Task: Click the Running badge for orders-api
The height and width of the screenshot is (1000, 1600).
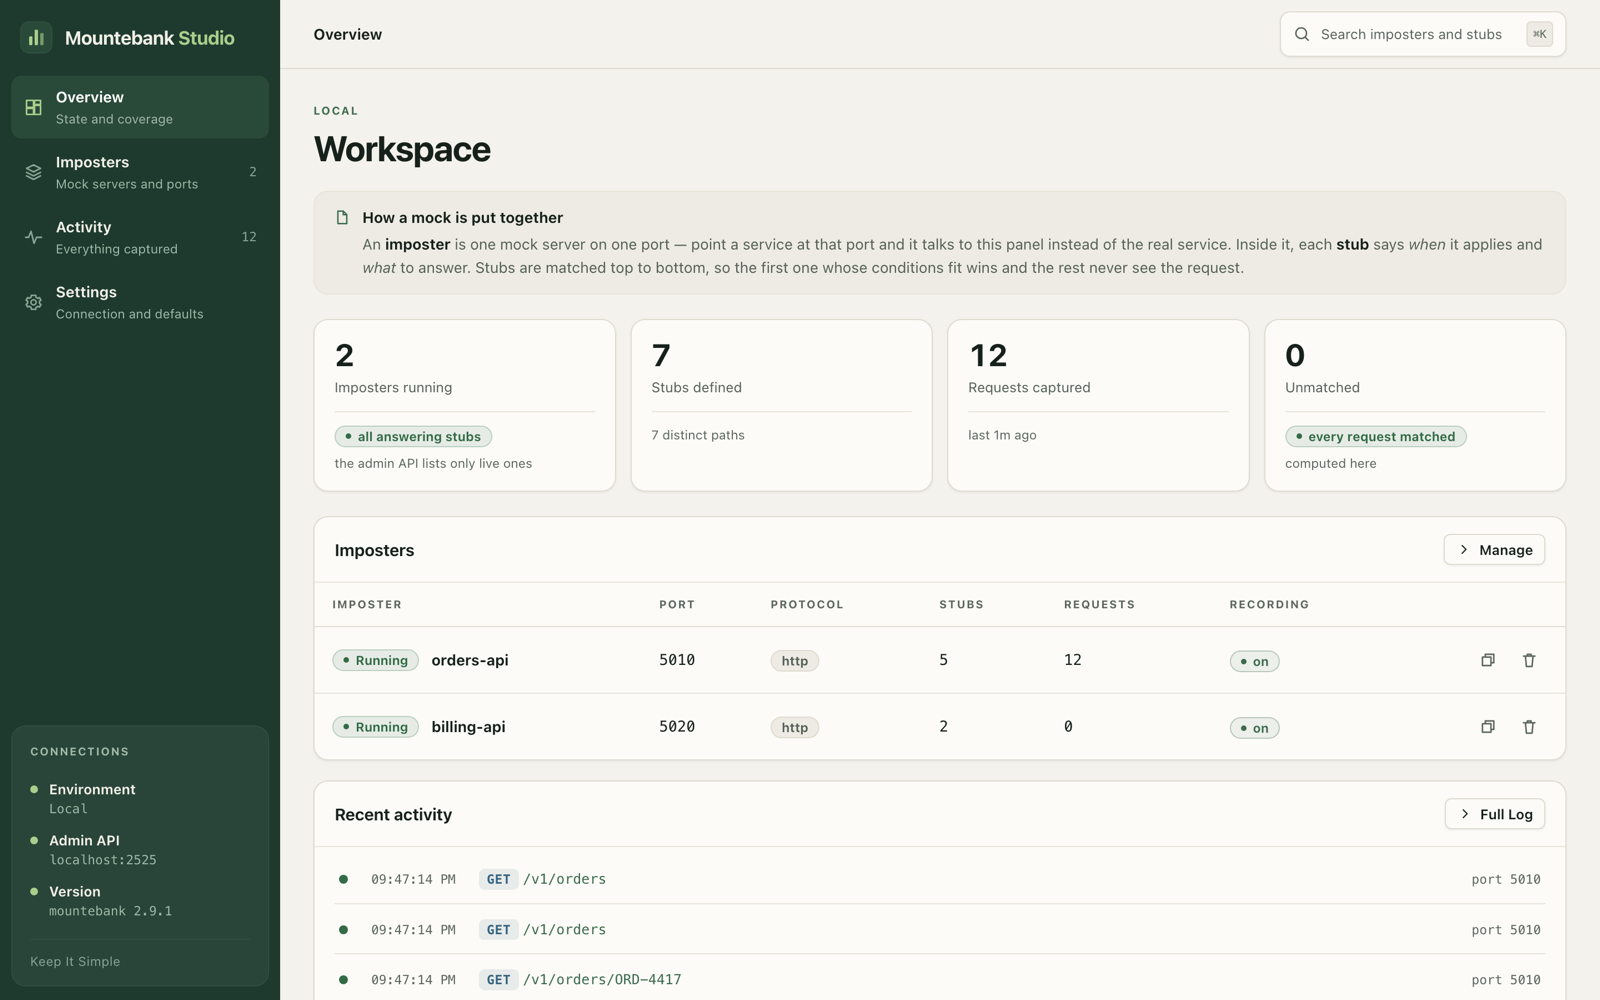Action: coord(375,660)
